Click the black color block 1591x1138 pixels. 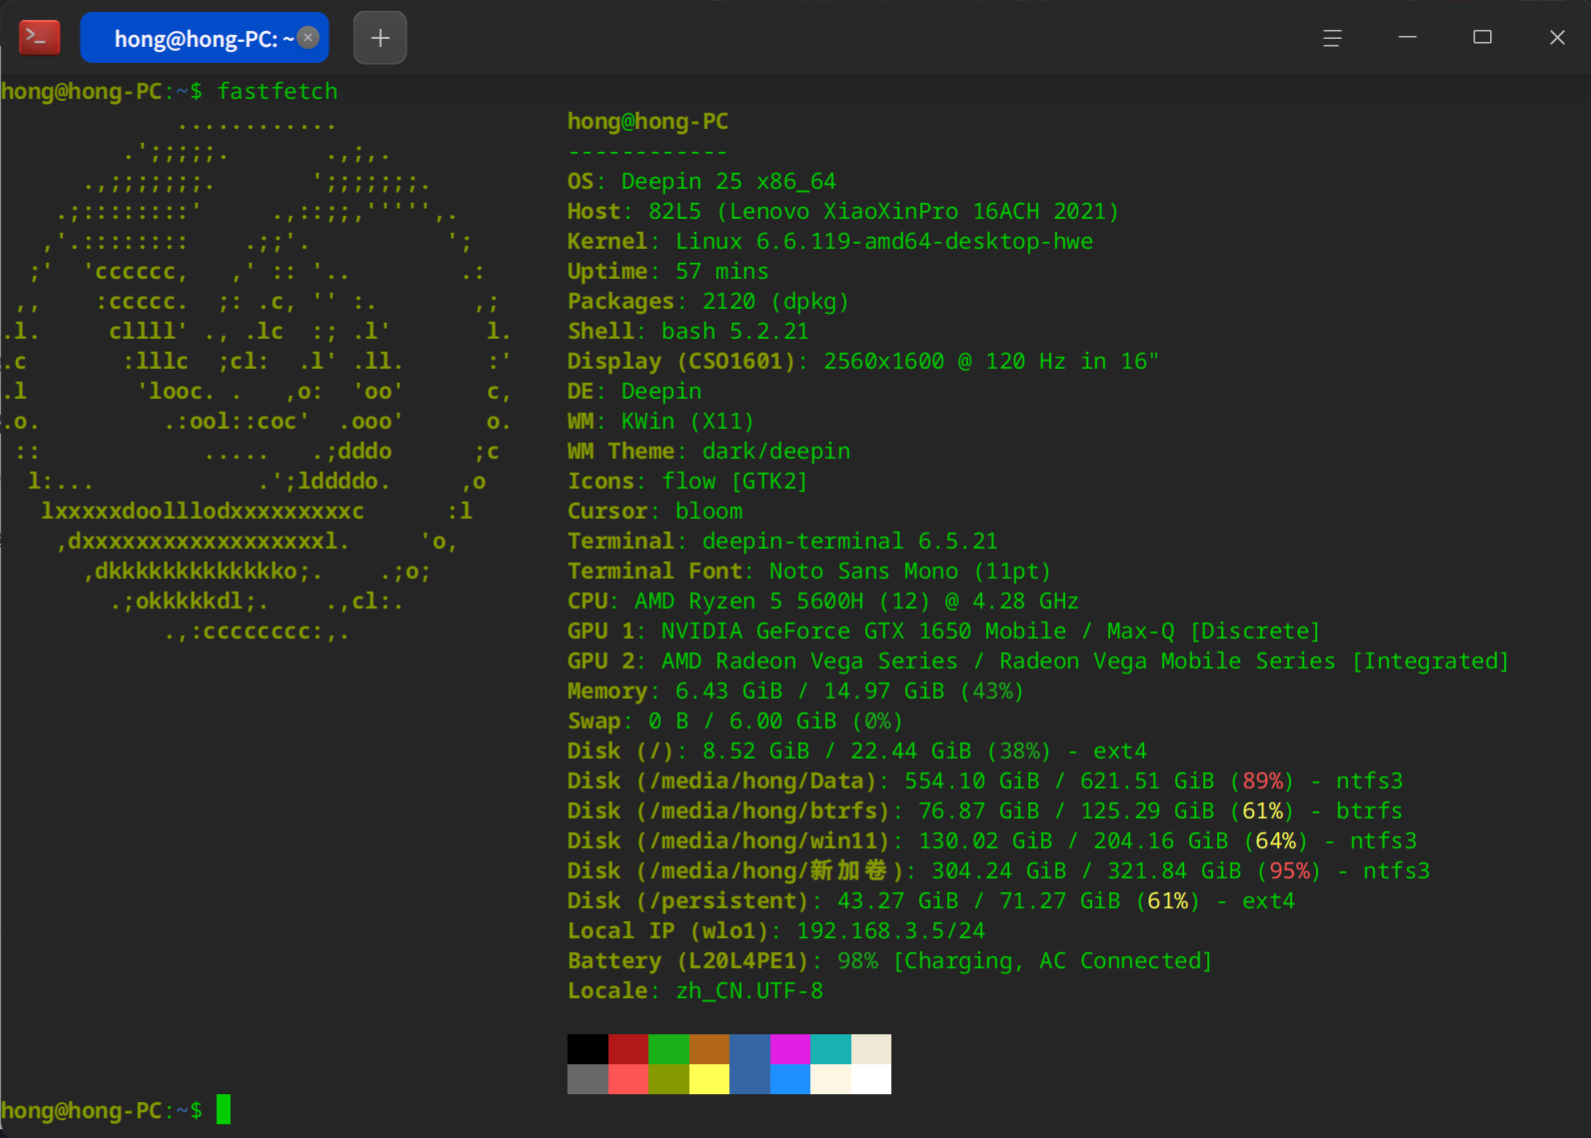pyautogui.click(x=588, y=1049)
